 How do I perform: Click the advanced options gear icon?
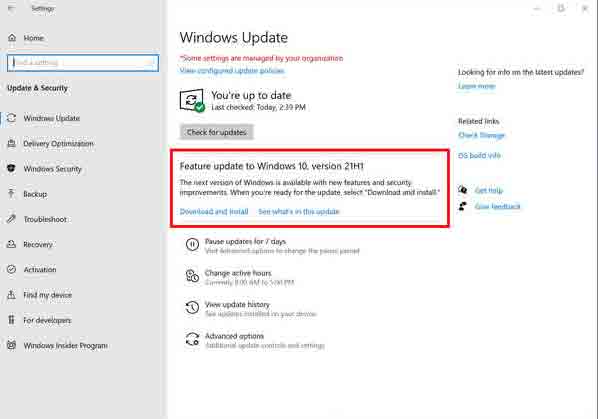tap(192, 339)
